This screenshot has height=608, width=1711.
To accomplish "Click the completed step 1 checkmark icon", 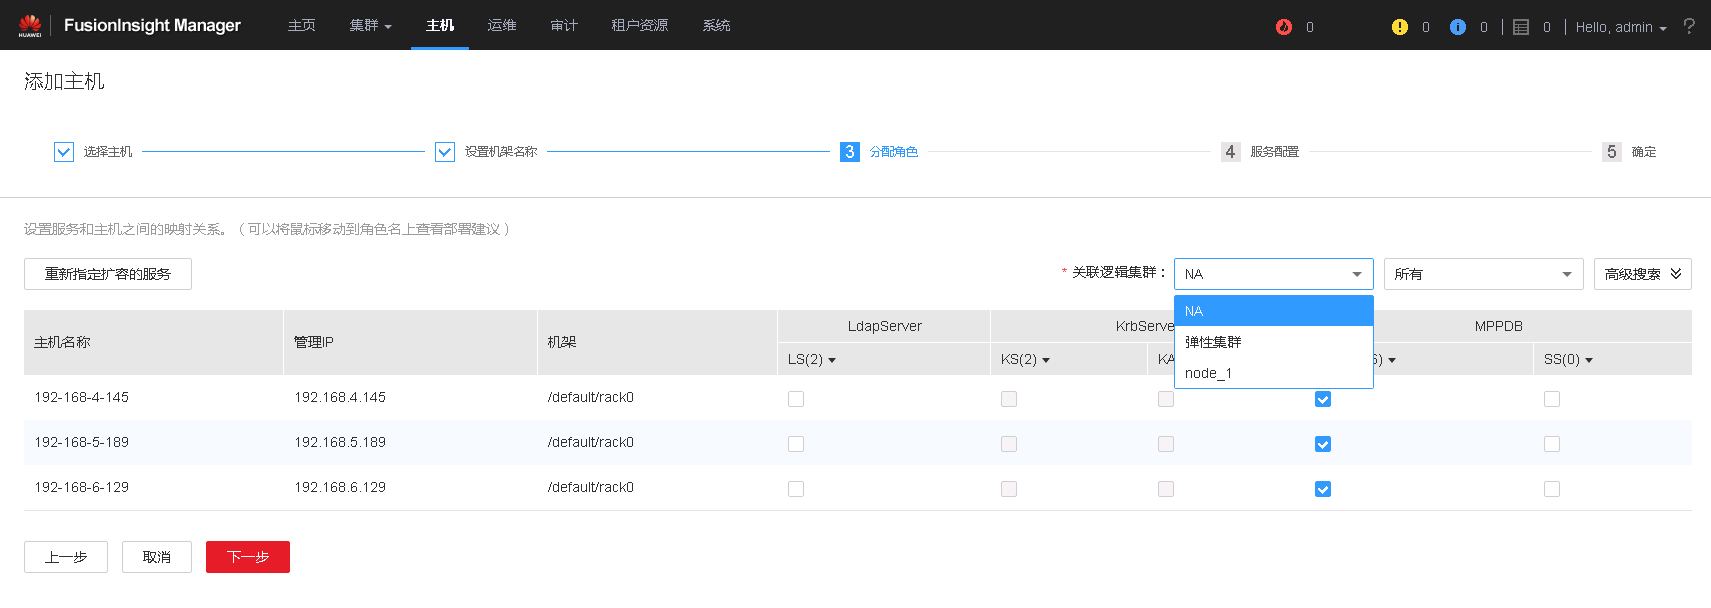I will (x=64, y=152).
